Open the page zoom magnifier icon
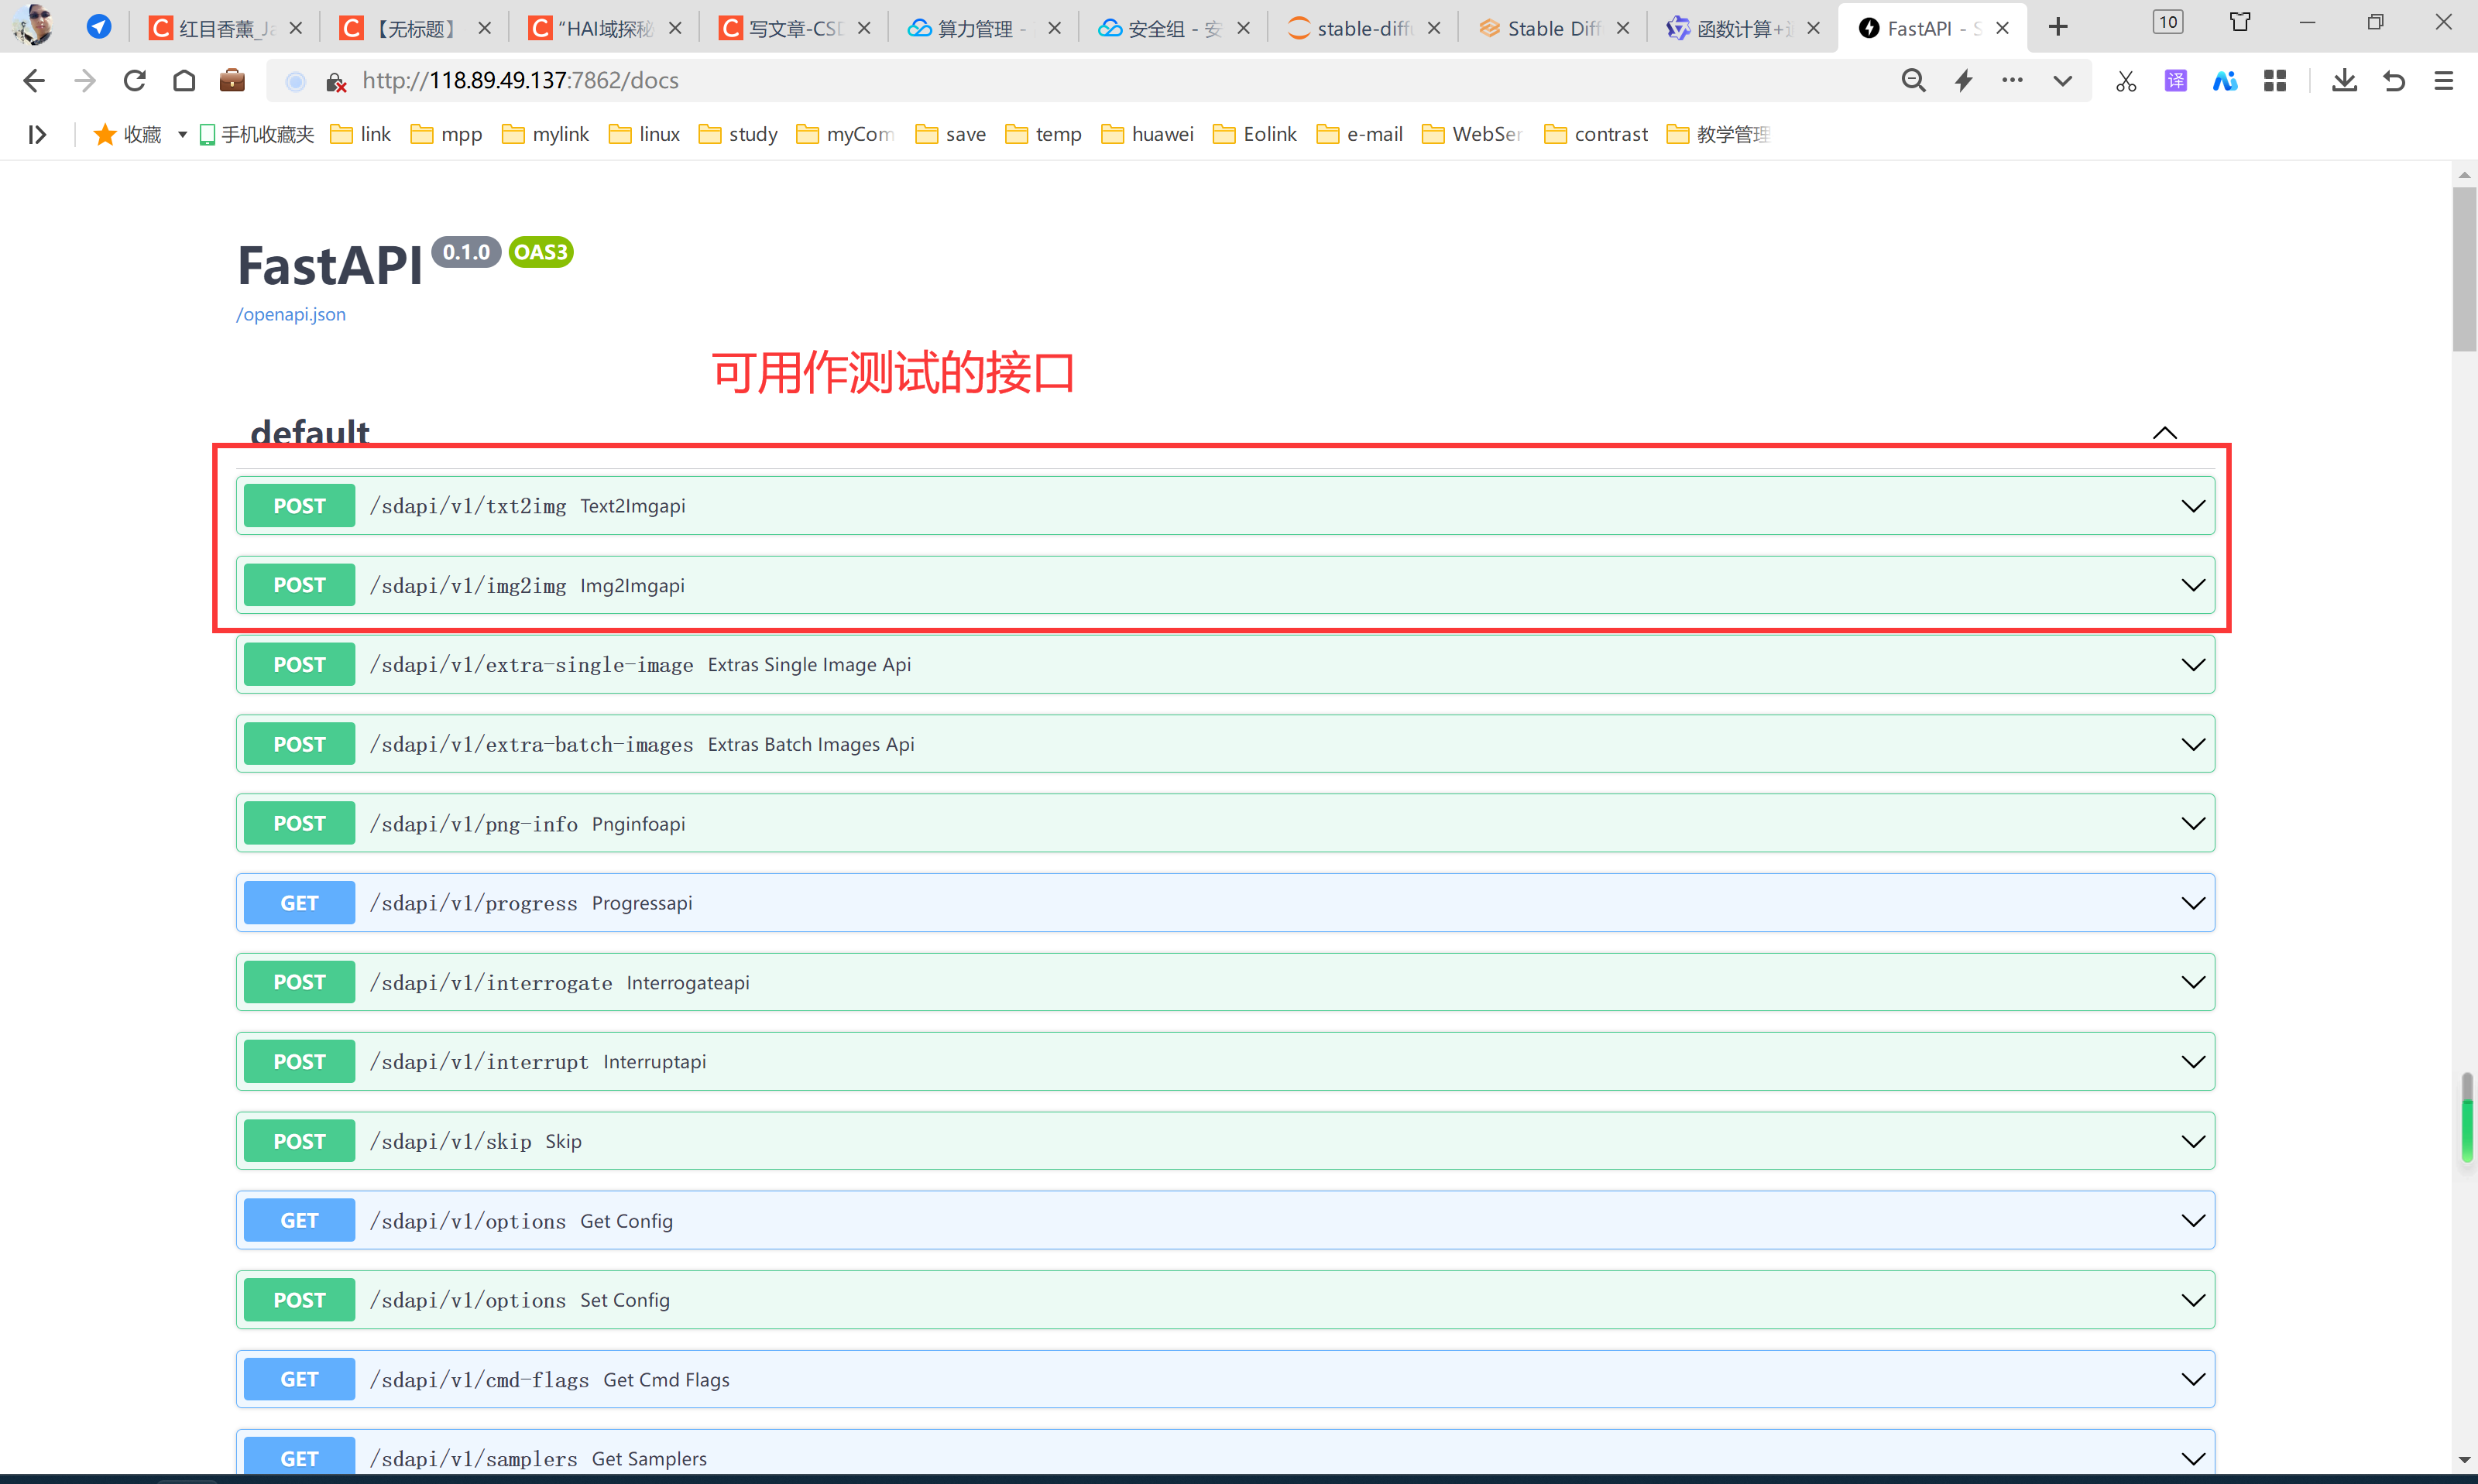2478x1484 pixels. click(x=1913, y=81)
